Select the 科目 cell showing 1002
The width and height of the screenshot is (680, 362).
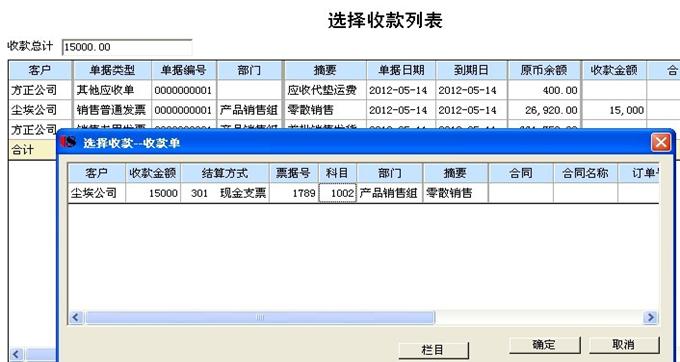point(338,193)
